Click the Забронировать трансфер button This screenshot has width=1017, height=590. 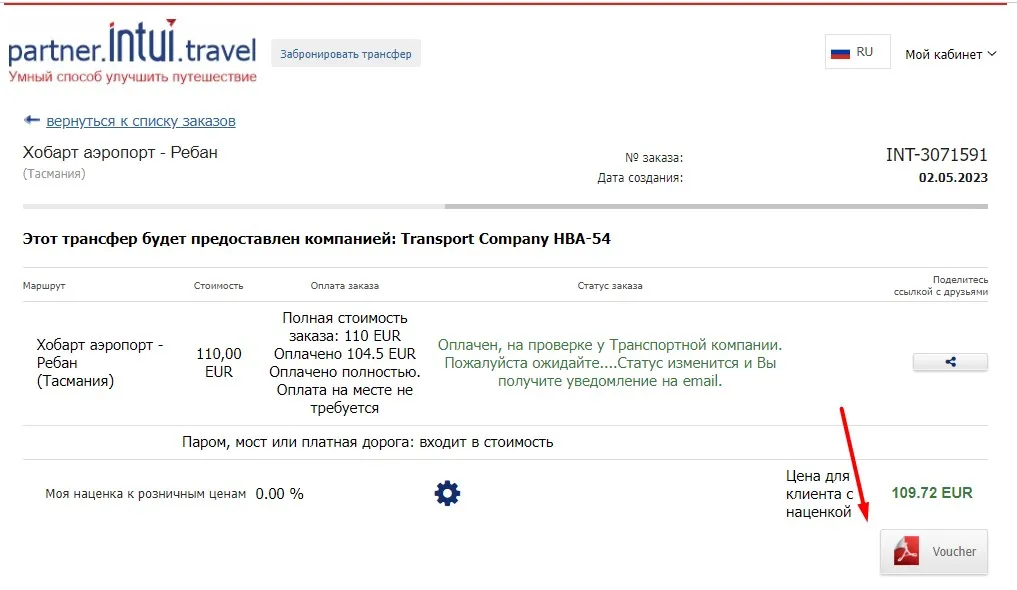pos(346,54)
